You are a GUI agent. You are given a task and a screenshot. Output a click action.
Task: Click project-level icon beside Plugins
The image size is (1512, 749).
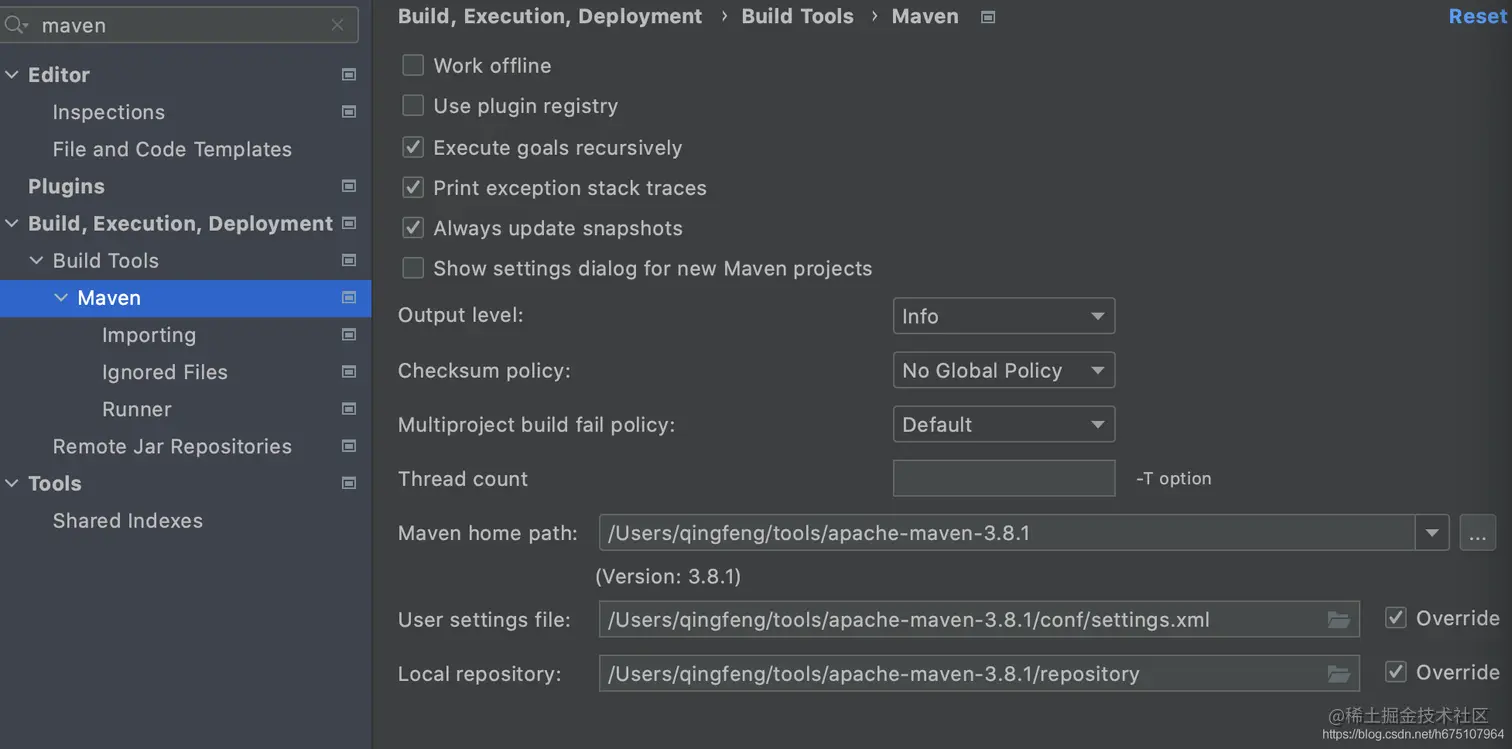(x=349, y=186)
